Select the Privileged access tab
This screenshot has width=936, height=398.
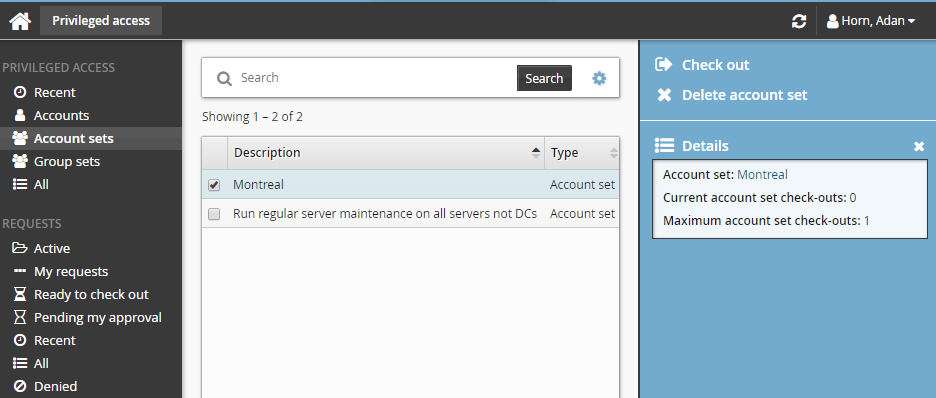point(101,21)
